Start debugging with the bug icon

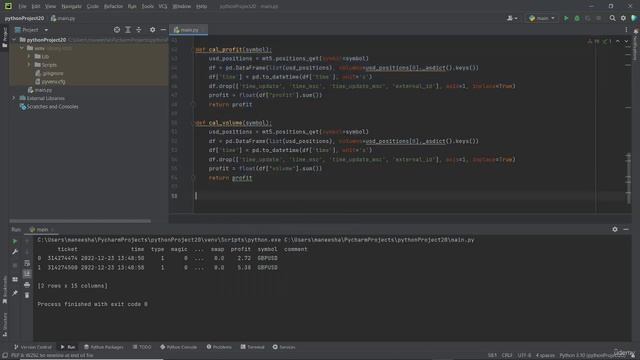pyautogui.click(x=577, y=18)
